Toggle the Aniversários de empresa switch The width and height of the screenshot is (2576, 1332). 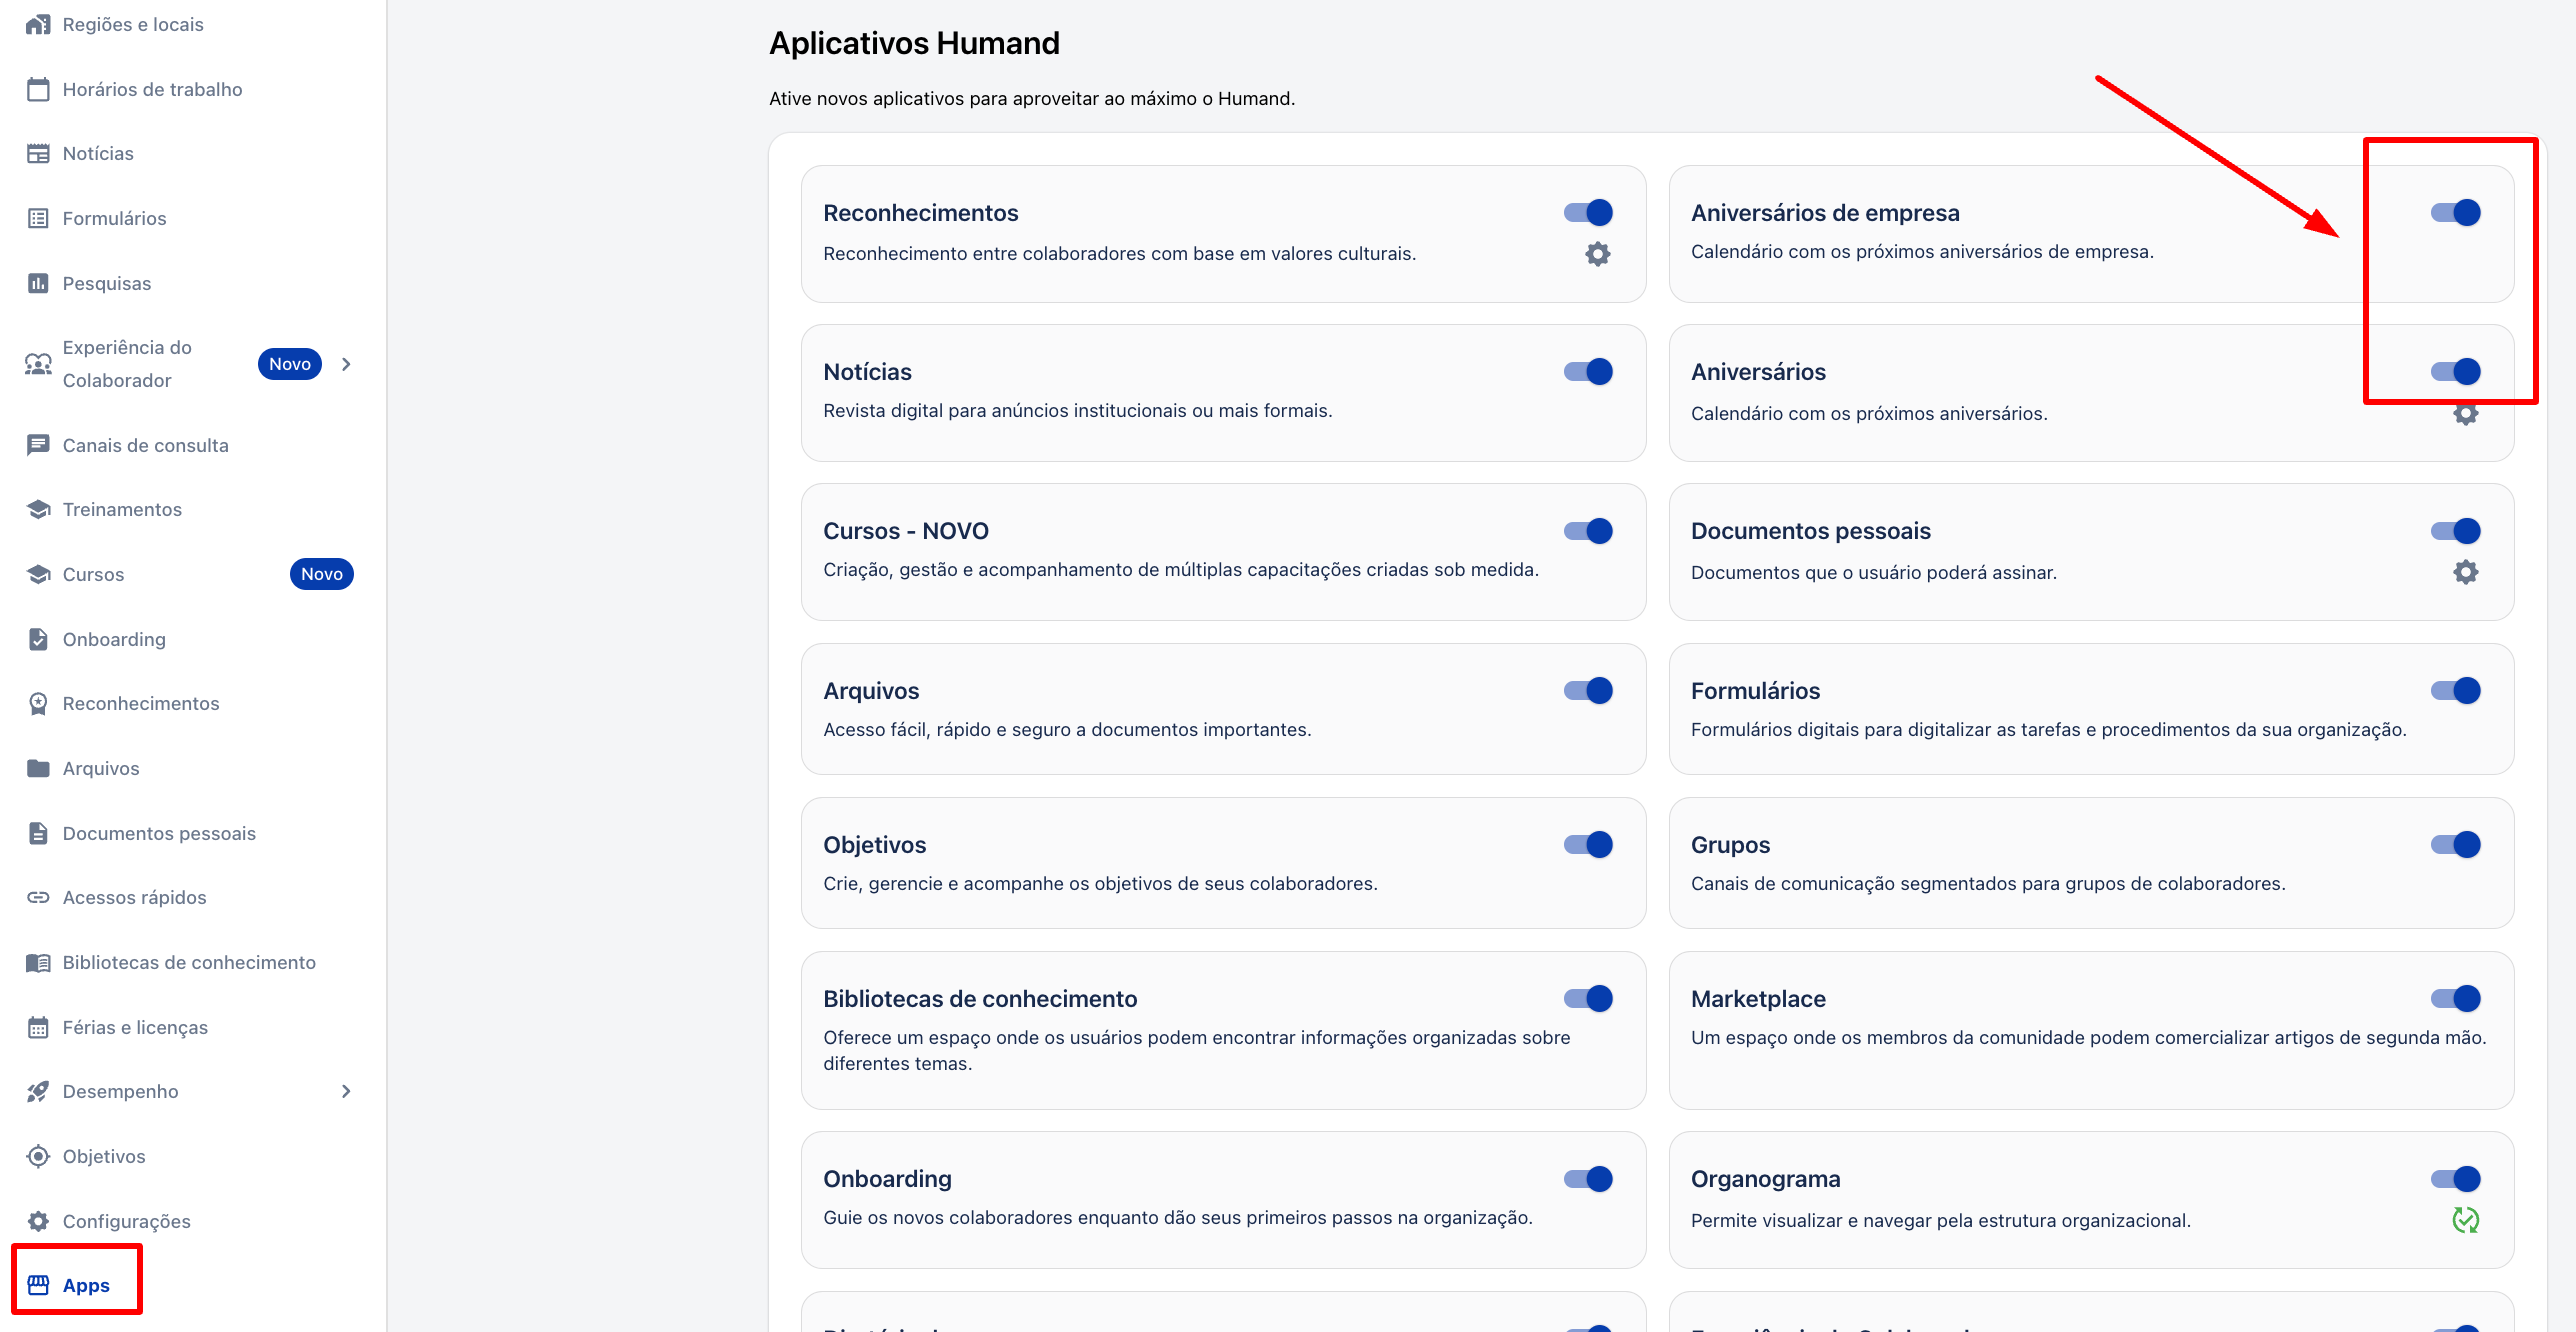(2456, 212)
